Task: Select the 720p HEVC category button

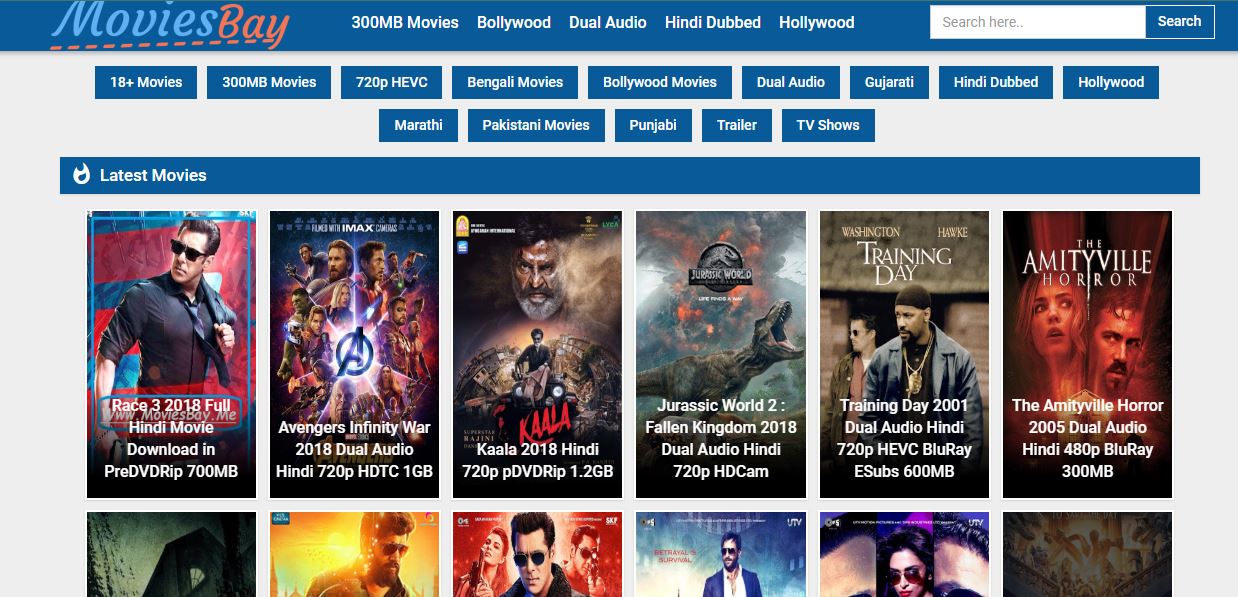Action: pos(392,82)
